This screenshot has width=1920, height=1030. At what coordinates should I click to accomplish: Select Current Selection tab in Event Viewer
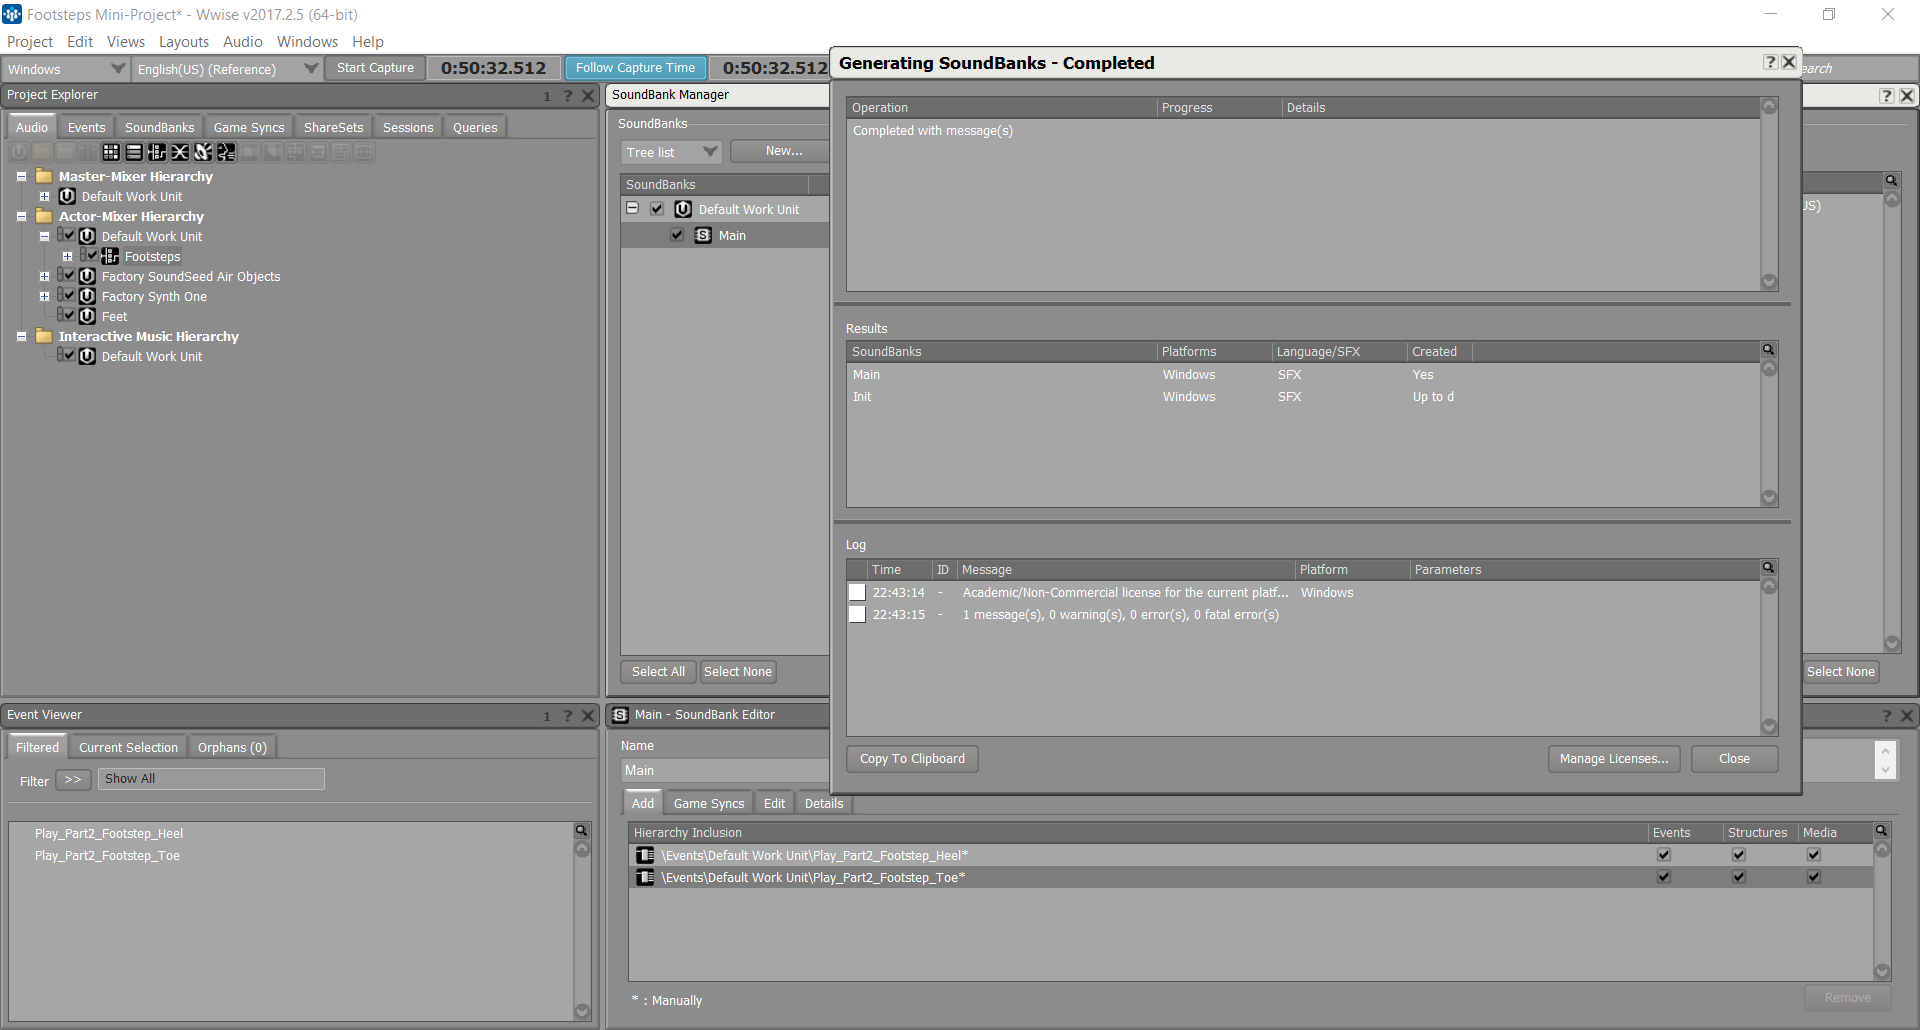[128, 747]
